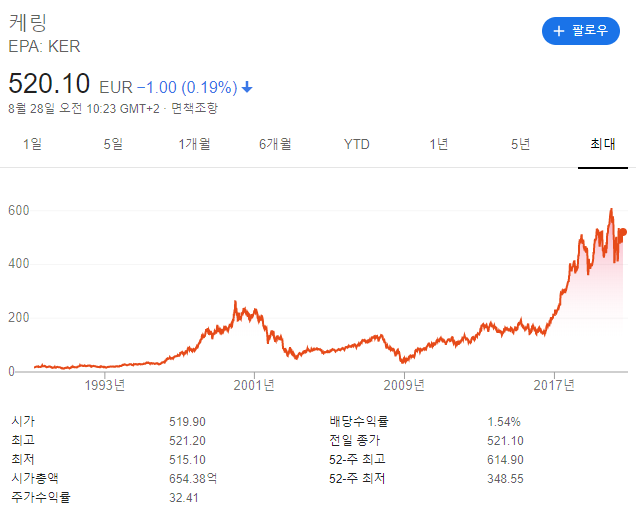Click the −1.00 (0.19%) change value
Screen dimensions: 636x512
pos(187,87)
